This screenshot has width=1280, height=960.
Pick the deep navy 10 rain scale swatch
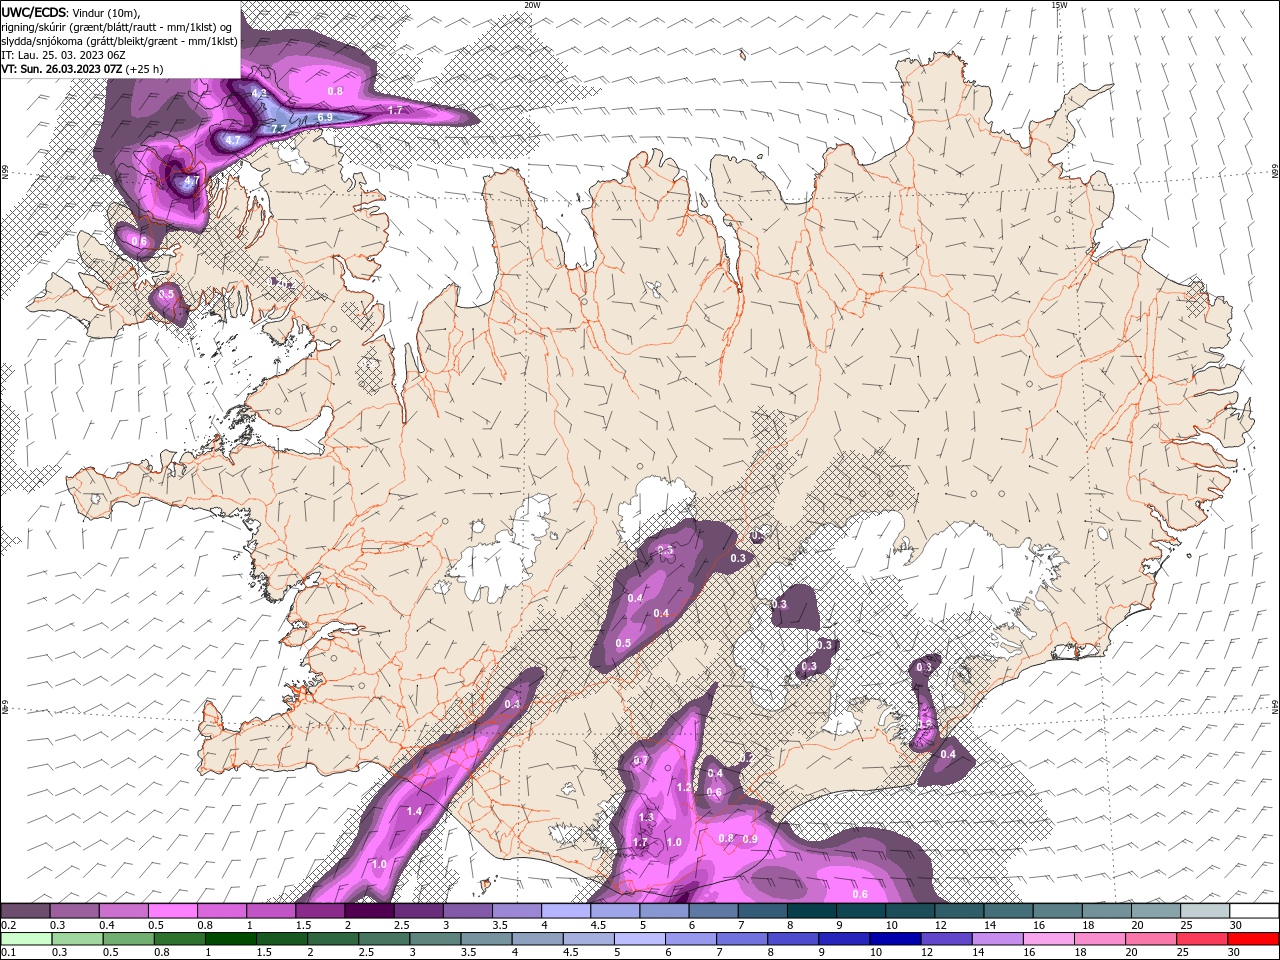(895, 939)
